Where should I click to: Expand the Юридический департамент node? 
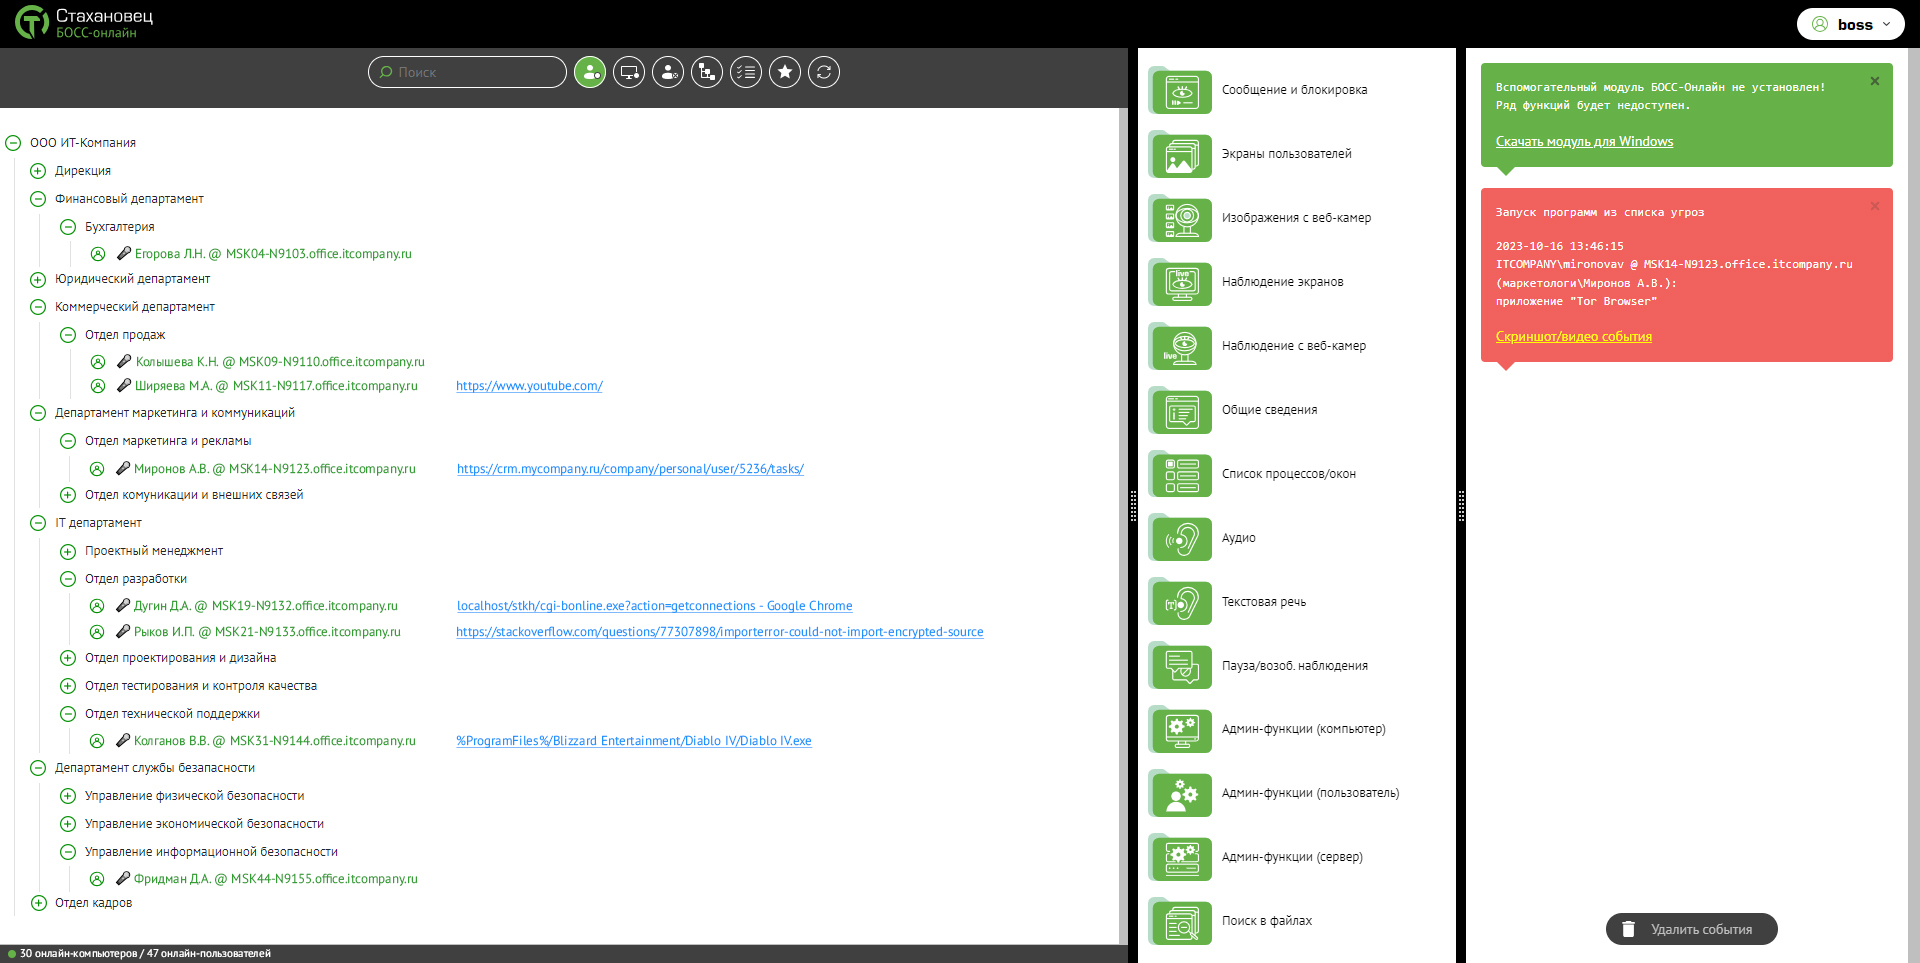(38, 279)
